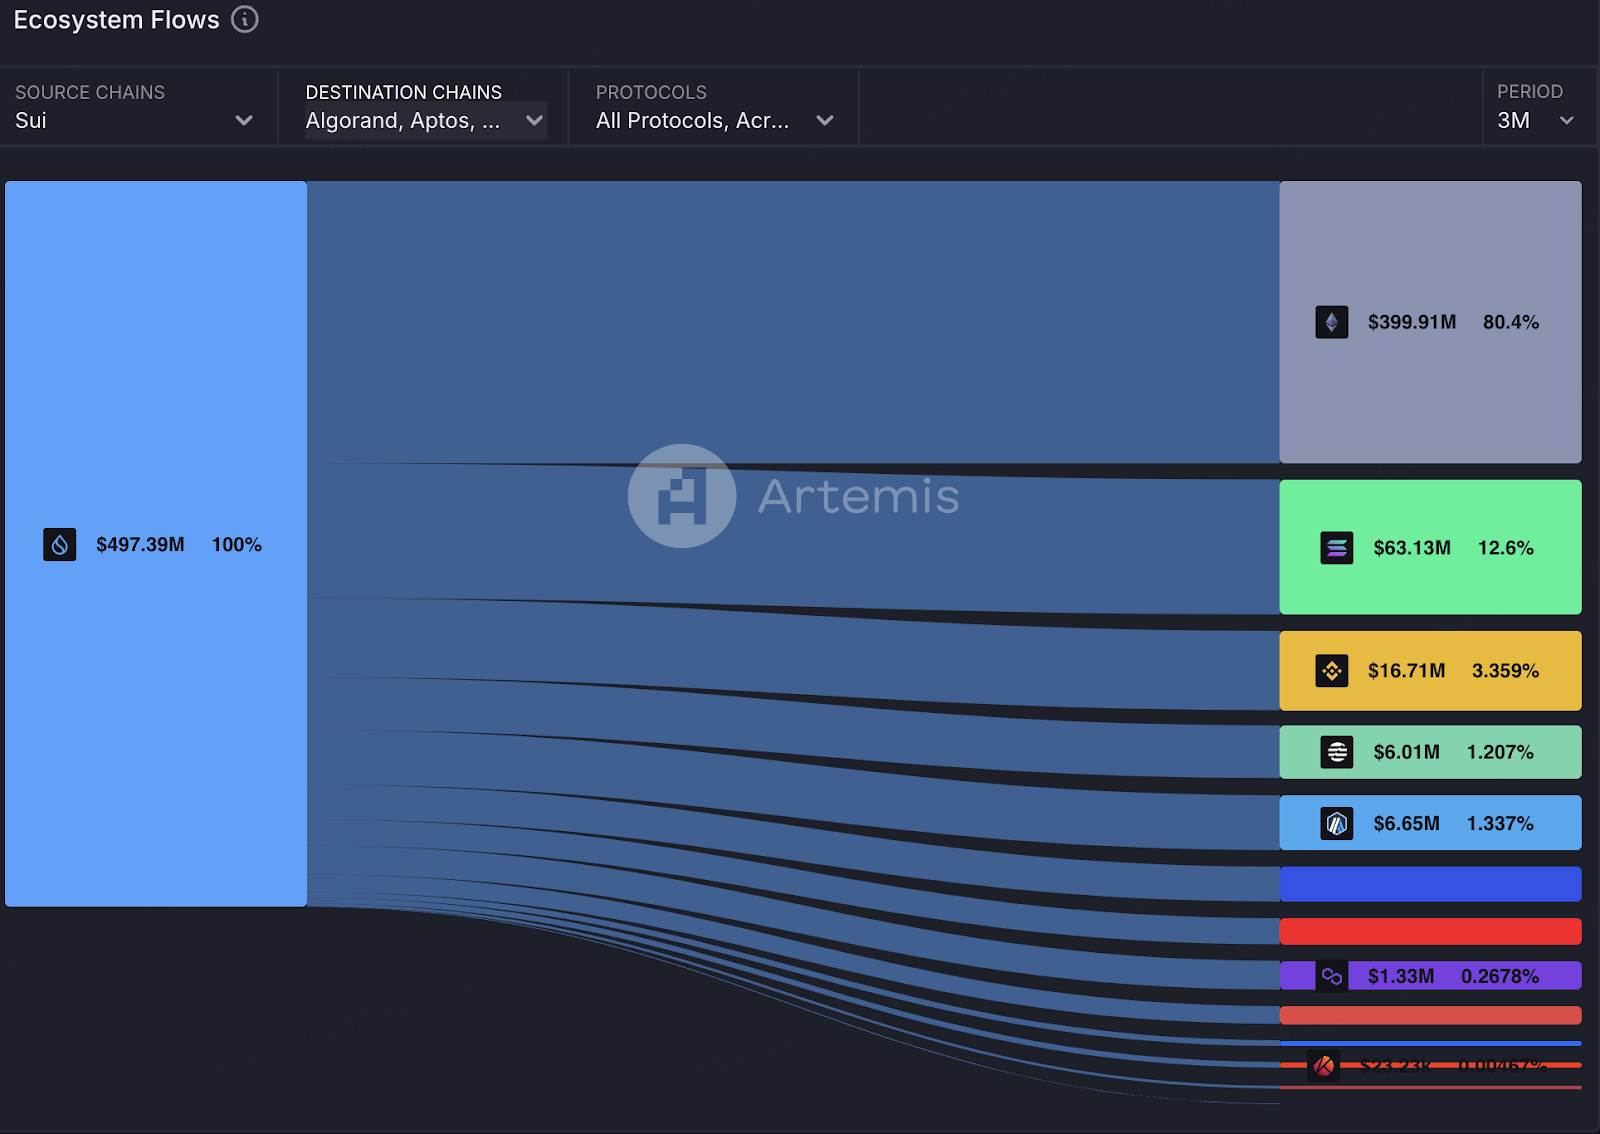Image resolution: width=1600 pixels, height=1134 pixels.
Task: Click 'Algorand, Aptos, ...' destination chains value
Action: pyautogui.click(x=403, y=121)
